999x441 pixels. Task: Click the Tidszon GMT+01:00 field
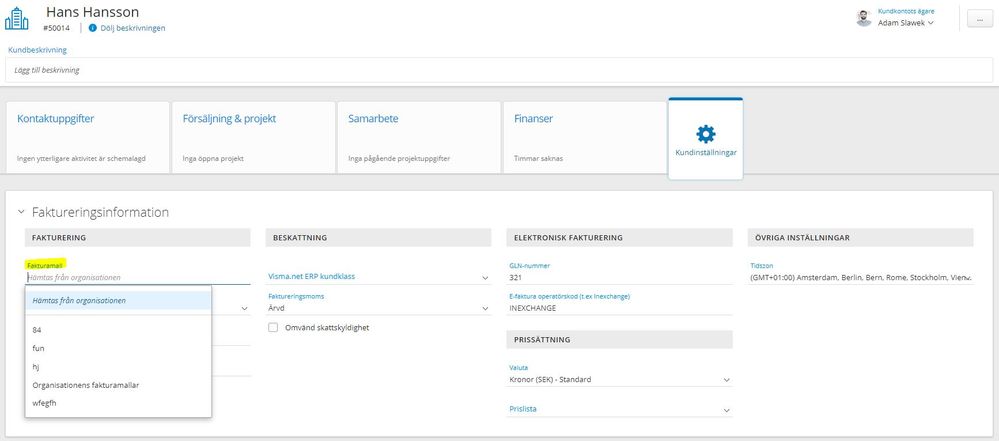(x=861, y=277)
